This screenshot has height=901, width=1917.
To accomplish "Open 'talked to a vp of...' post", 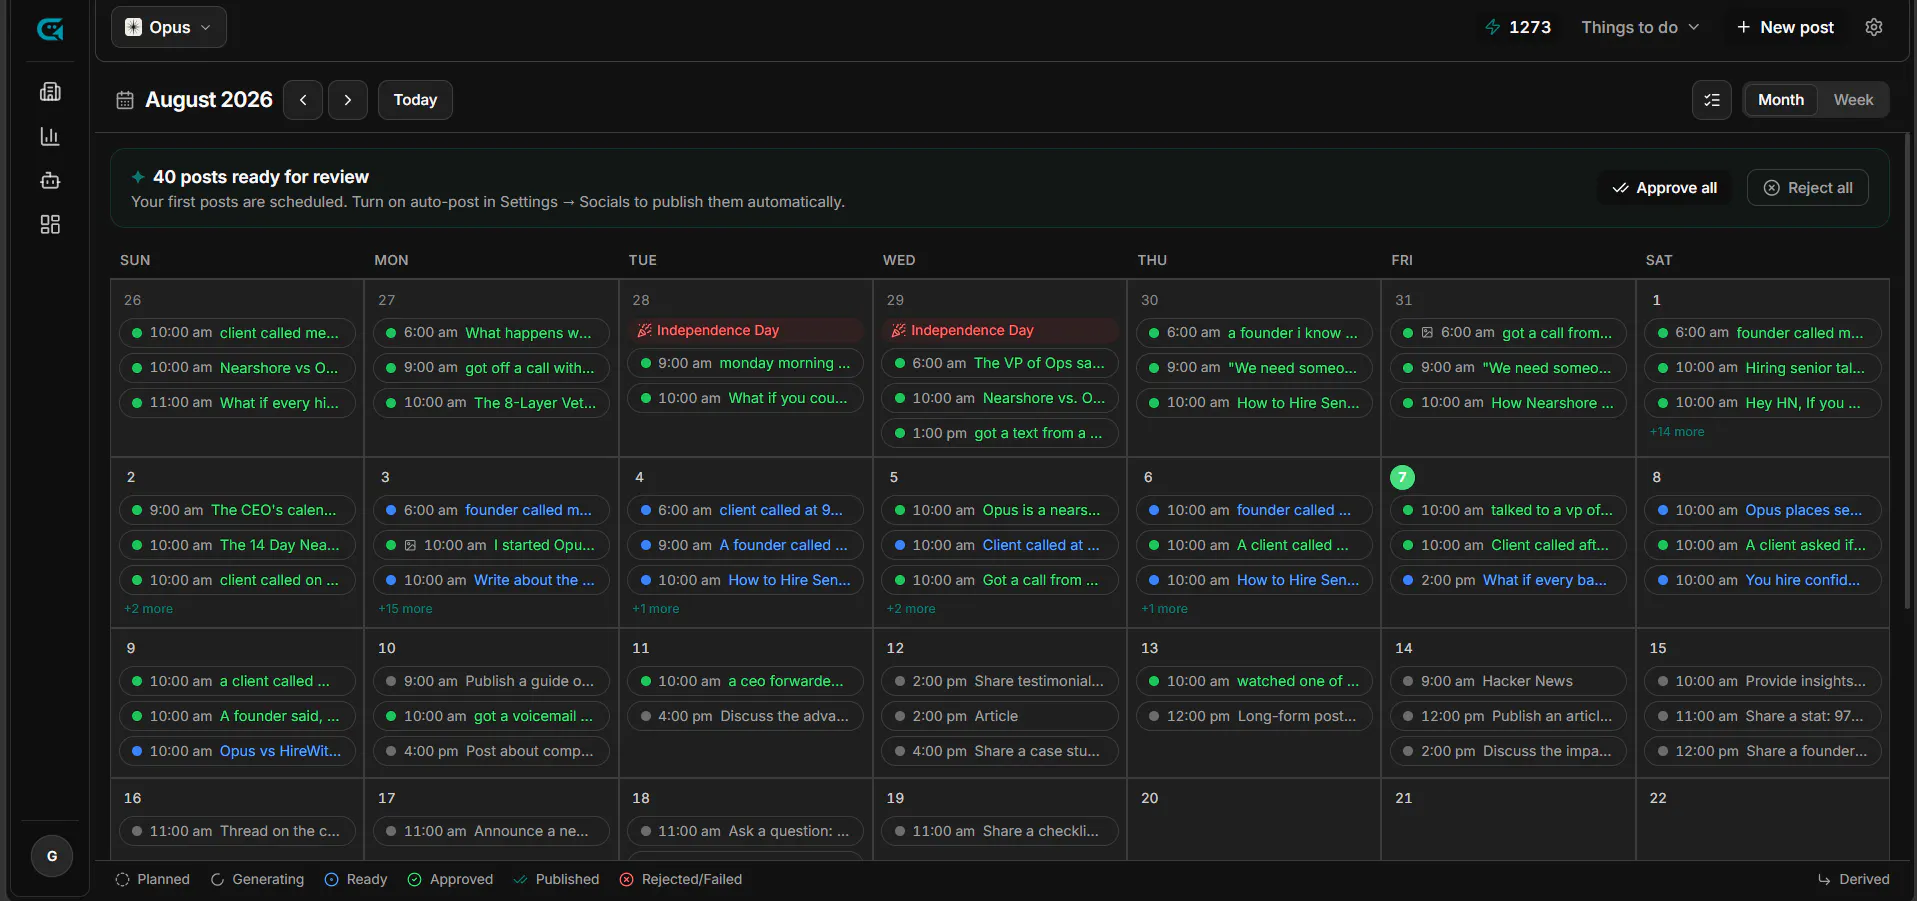I will point(1508,510).
